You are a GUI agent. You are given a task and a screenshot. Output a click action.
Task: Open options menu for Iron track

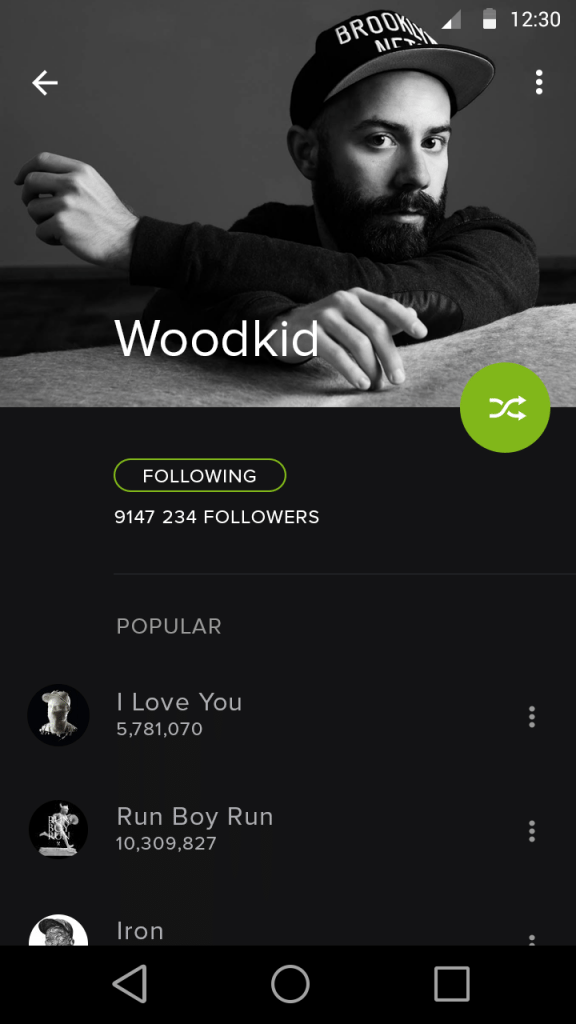point(532,940)
